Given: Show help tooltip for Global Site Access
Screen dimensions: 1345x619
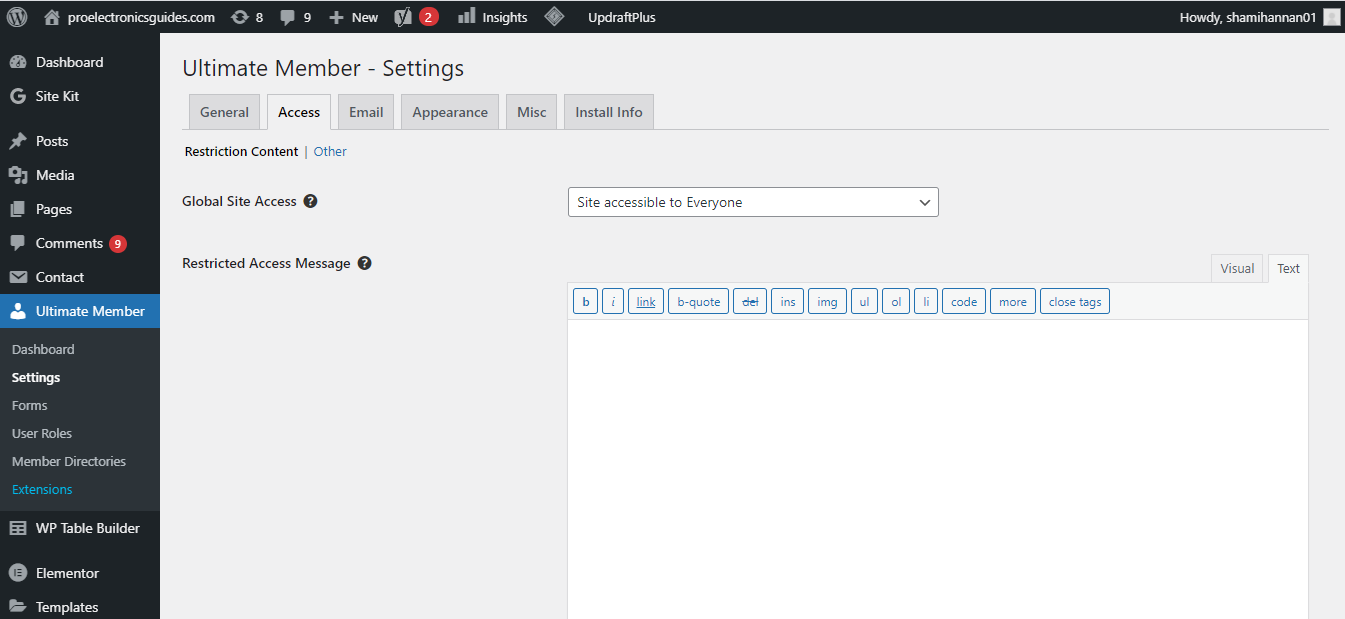Looking at the screenshot, I should pyautogui.click(x=310, y=201).
